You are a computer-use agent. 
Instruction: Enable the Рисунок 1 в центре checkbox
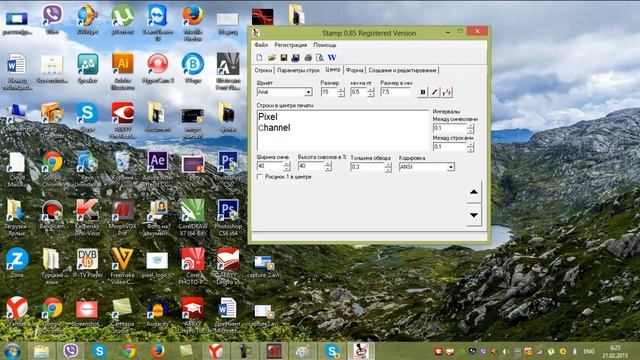(x=259, y=177)
